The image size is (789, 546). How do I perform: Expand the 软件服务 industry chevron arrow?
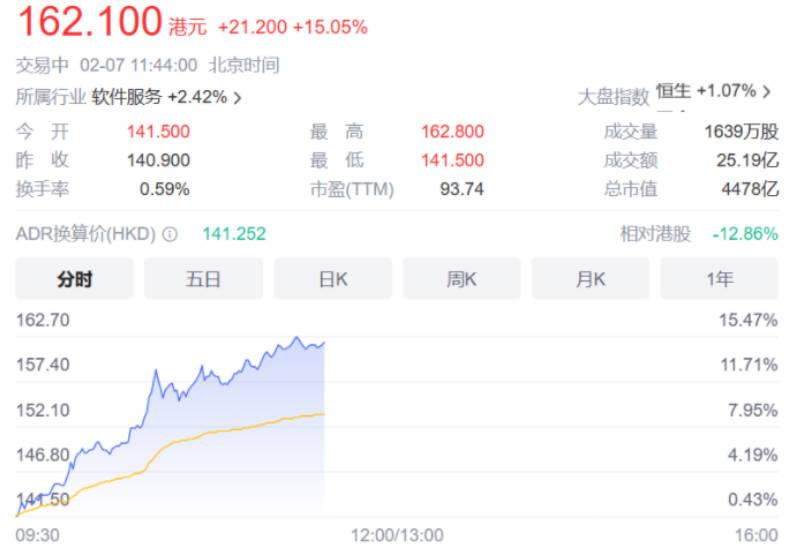coord(237,98)
